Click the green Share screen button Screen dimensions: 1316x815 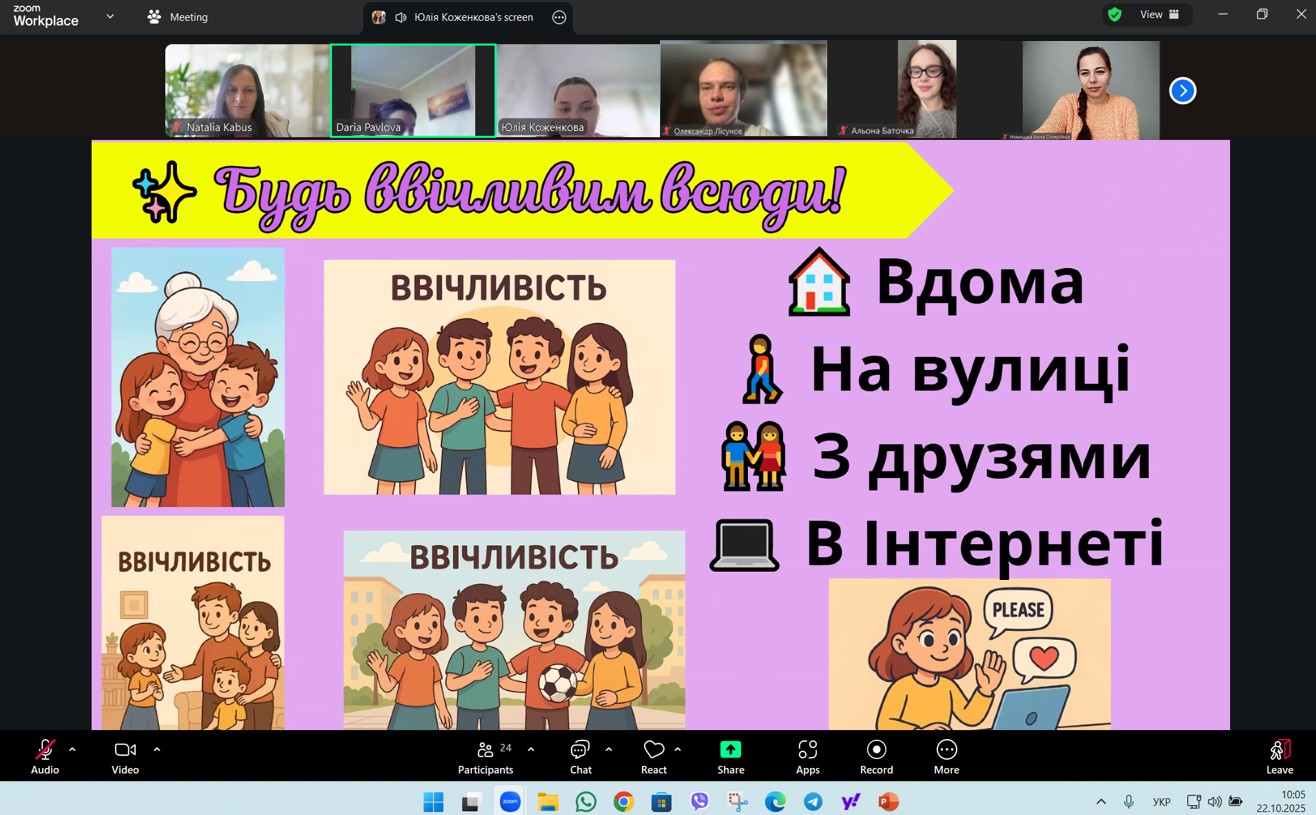(x=730, y=756)
